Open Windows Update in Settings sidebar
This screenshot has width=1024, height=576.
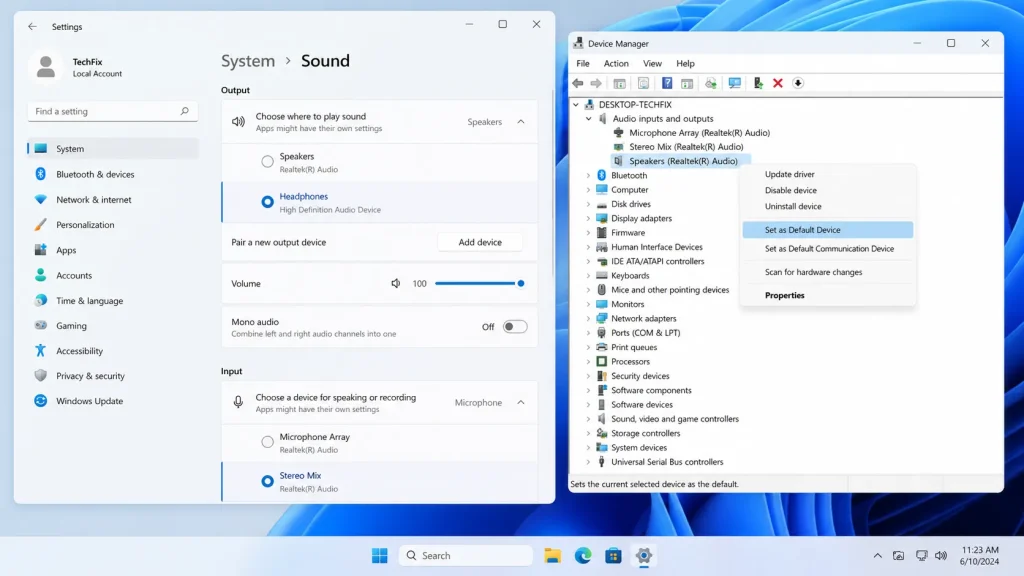pos(112,401)
